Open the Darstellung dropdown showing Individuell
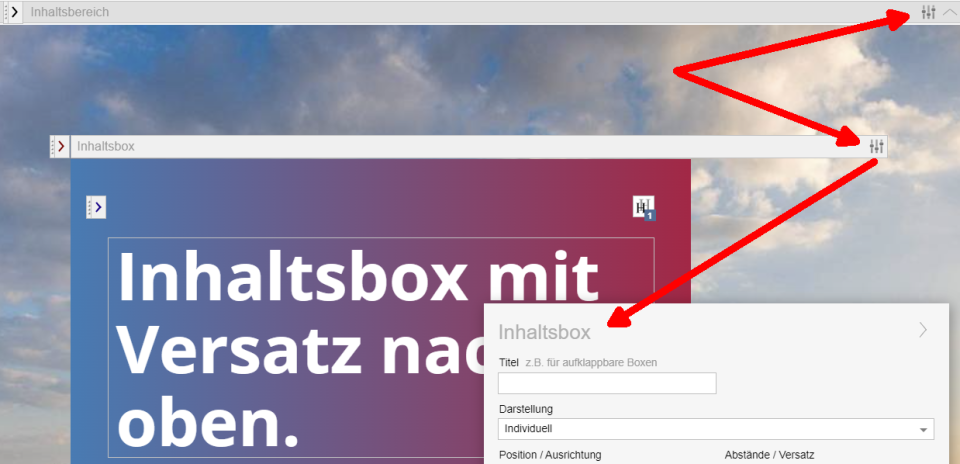The image size is (960, 464). coord(716,429)
